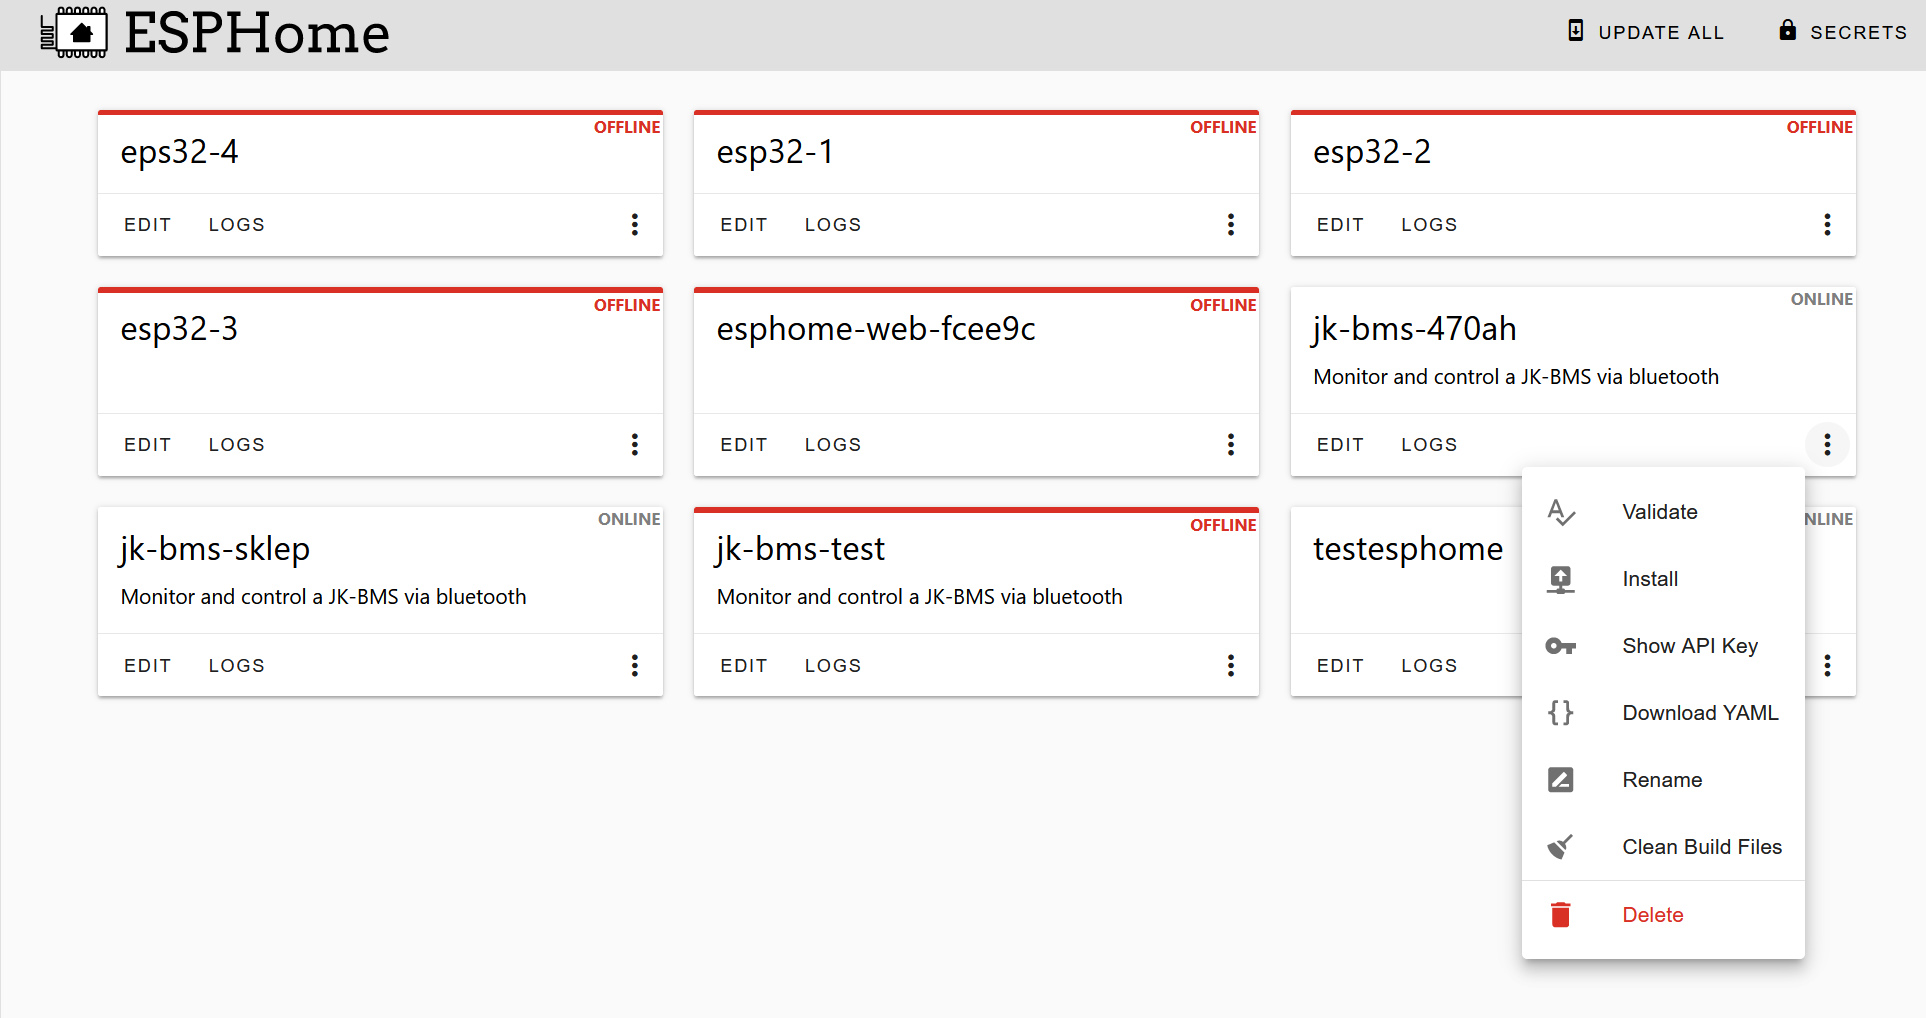Select Delete from the context menu

(x=1652, y=915)
